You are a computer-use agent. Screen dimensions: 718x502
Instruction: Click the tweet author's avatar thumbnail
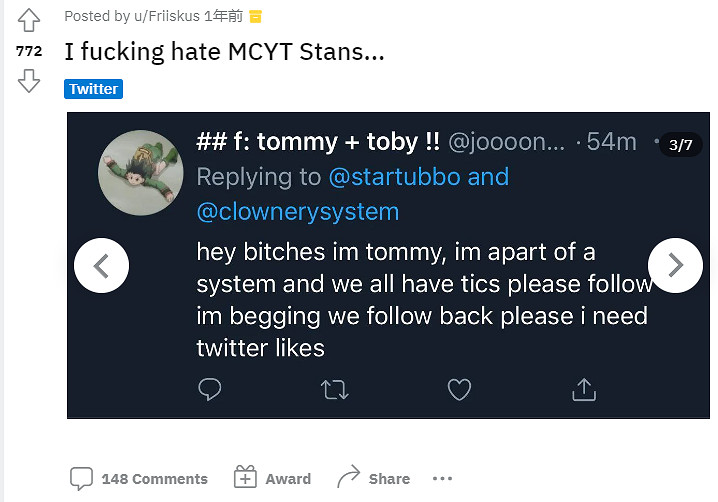[x=140, y=172]
